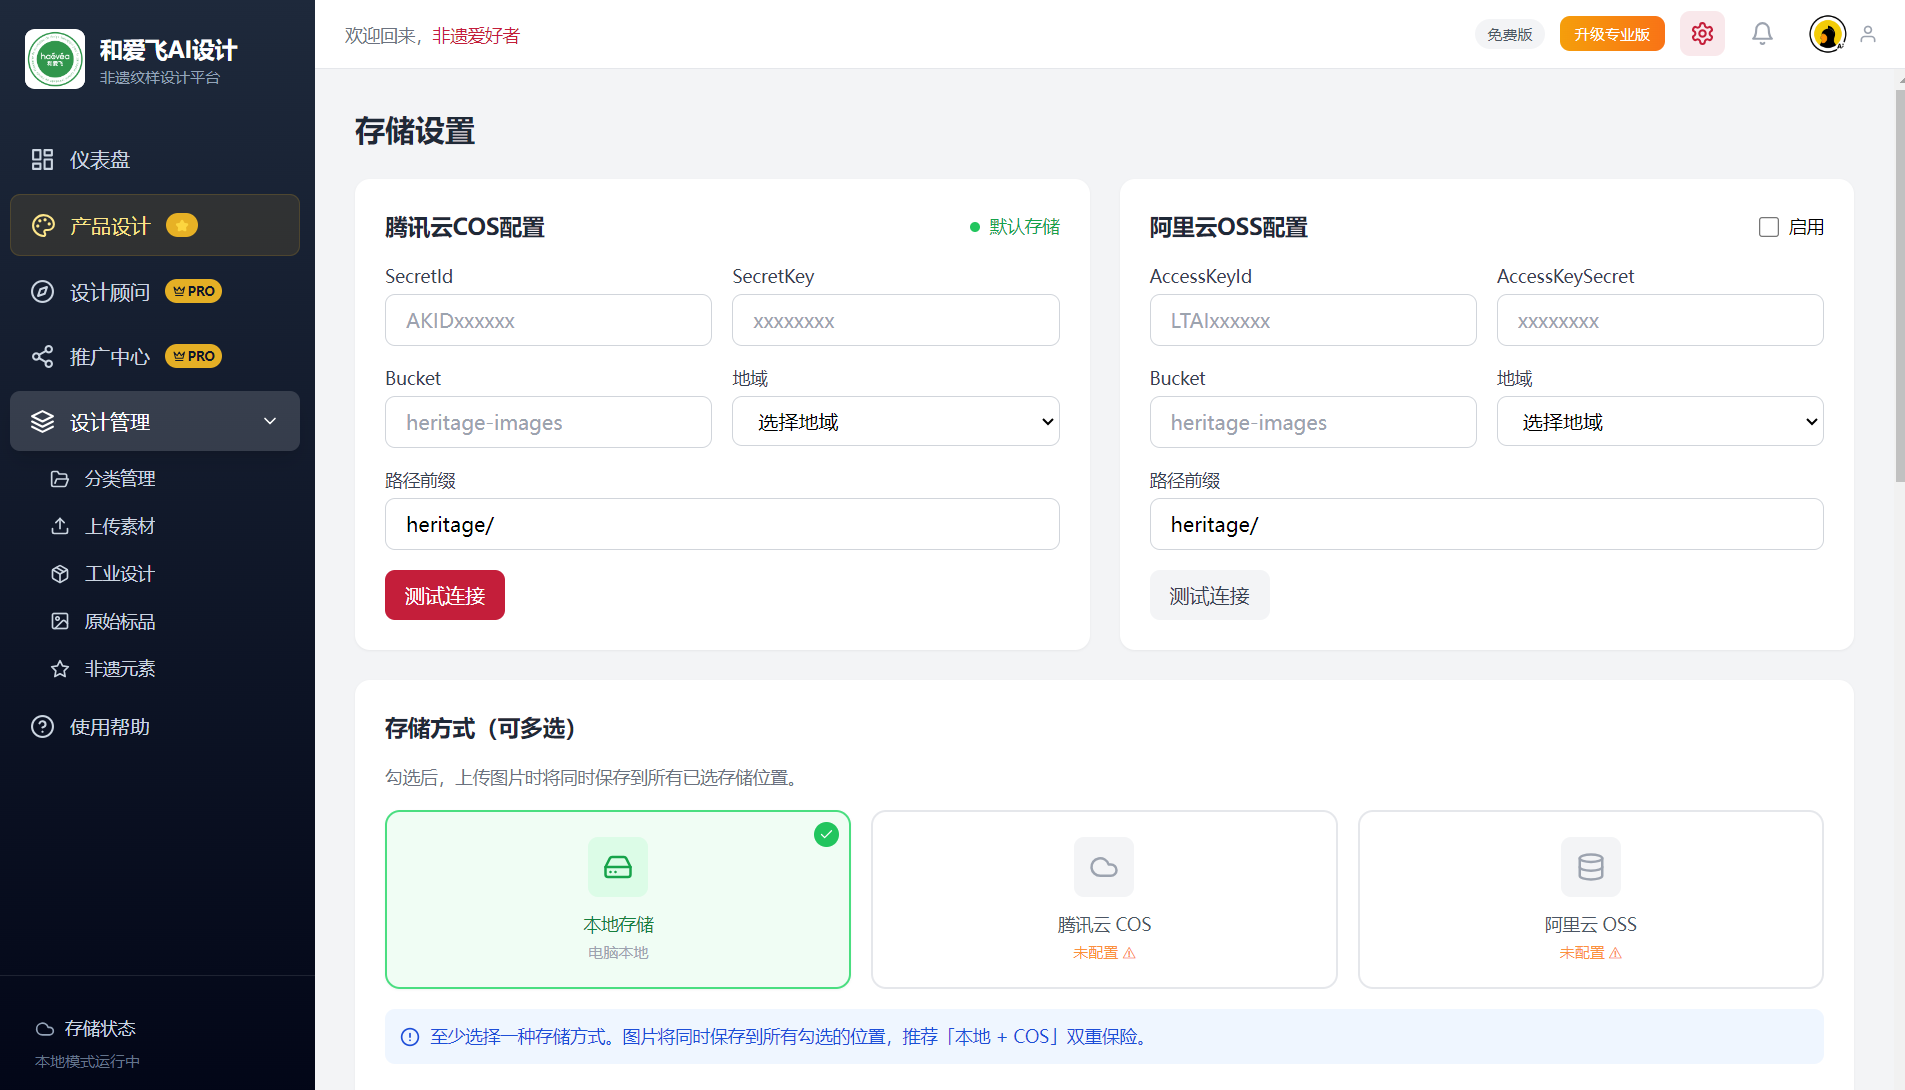Open notifications bell icon
The height and width of the screenshot is (1090, 1905).
click(1762, 34)
